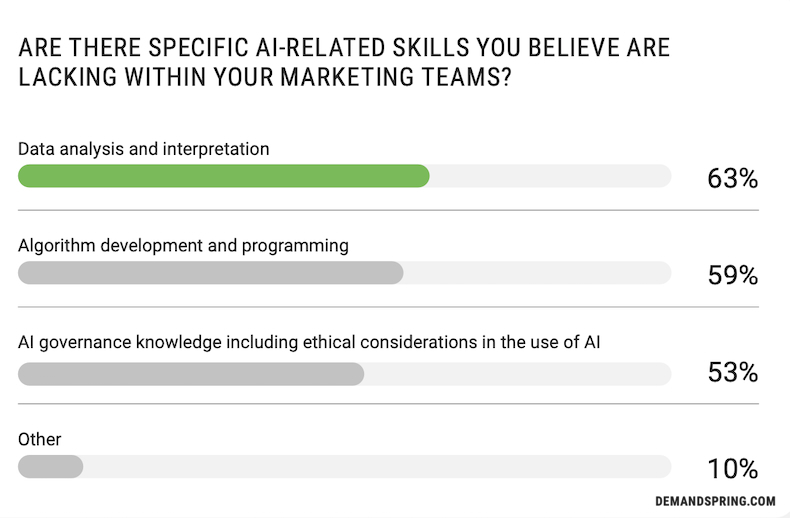This screenshot has width=790, height=518.
Task: Click the Data analysis and interpretation label
Action: pos(144,149)
